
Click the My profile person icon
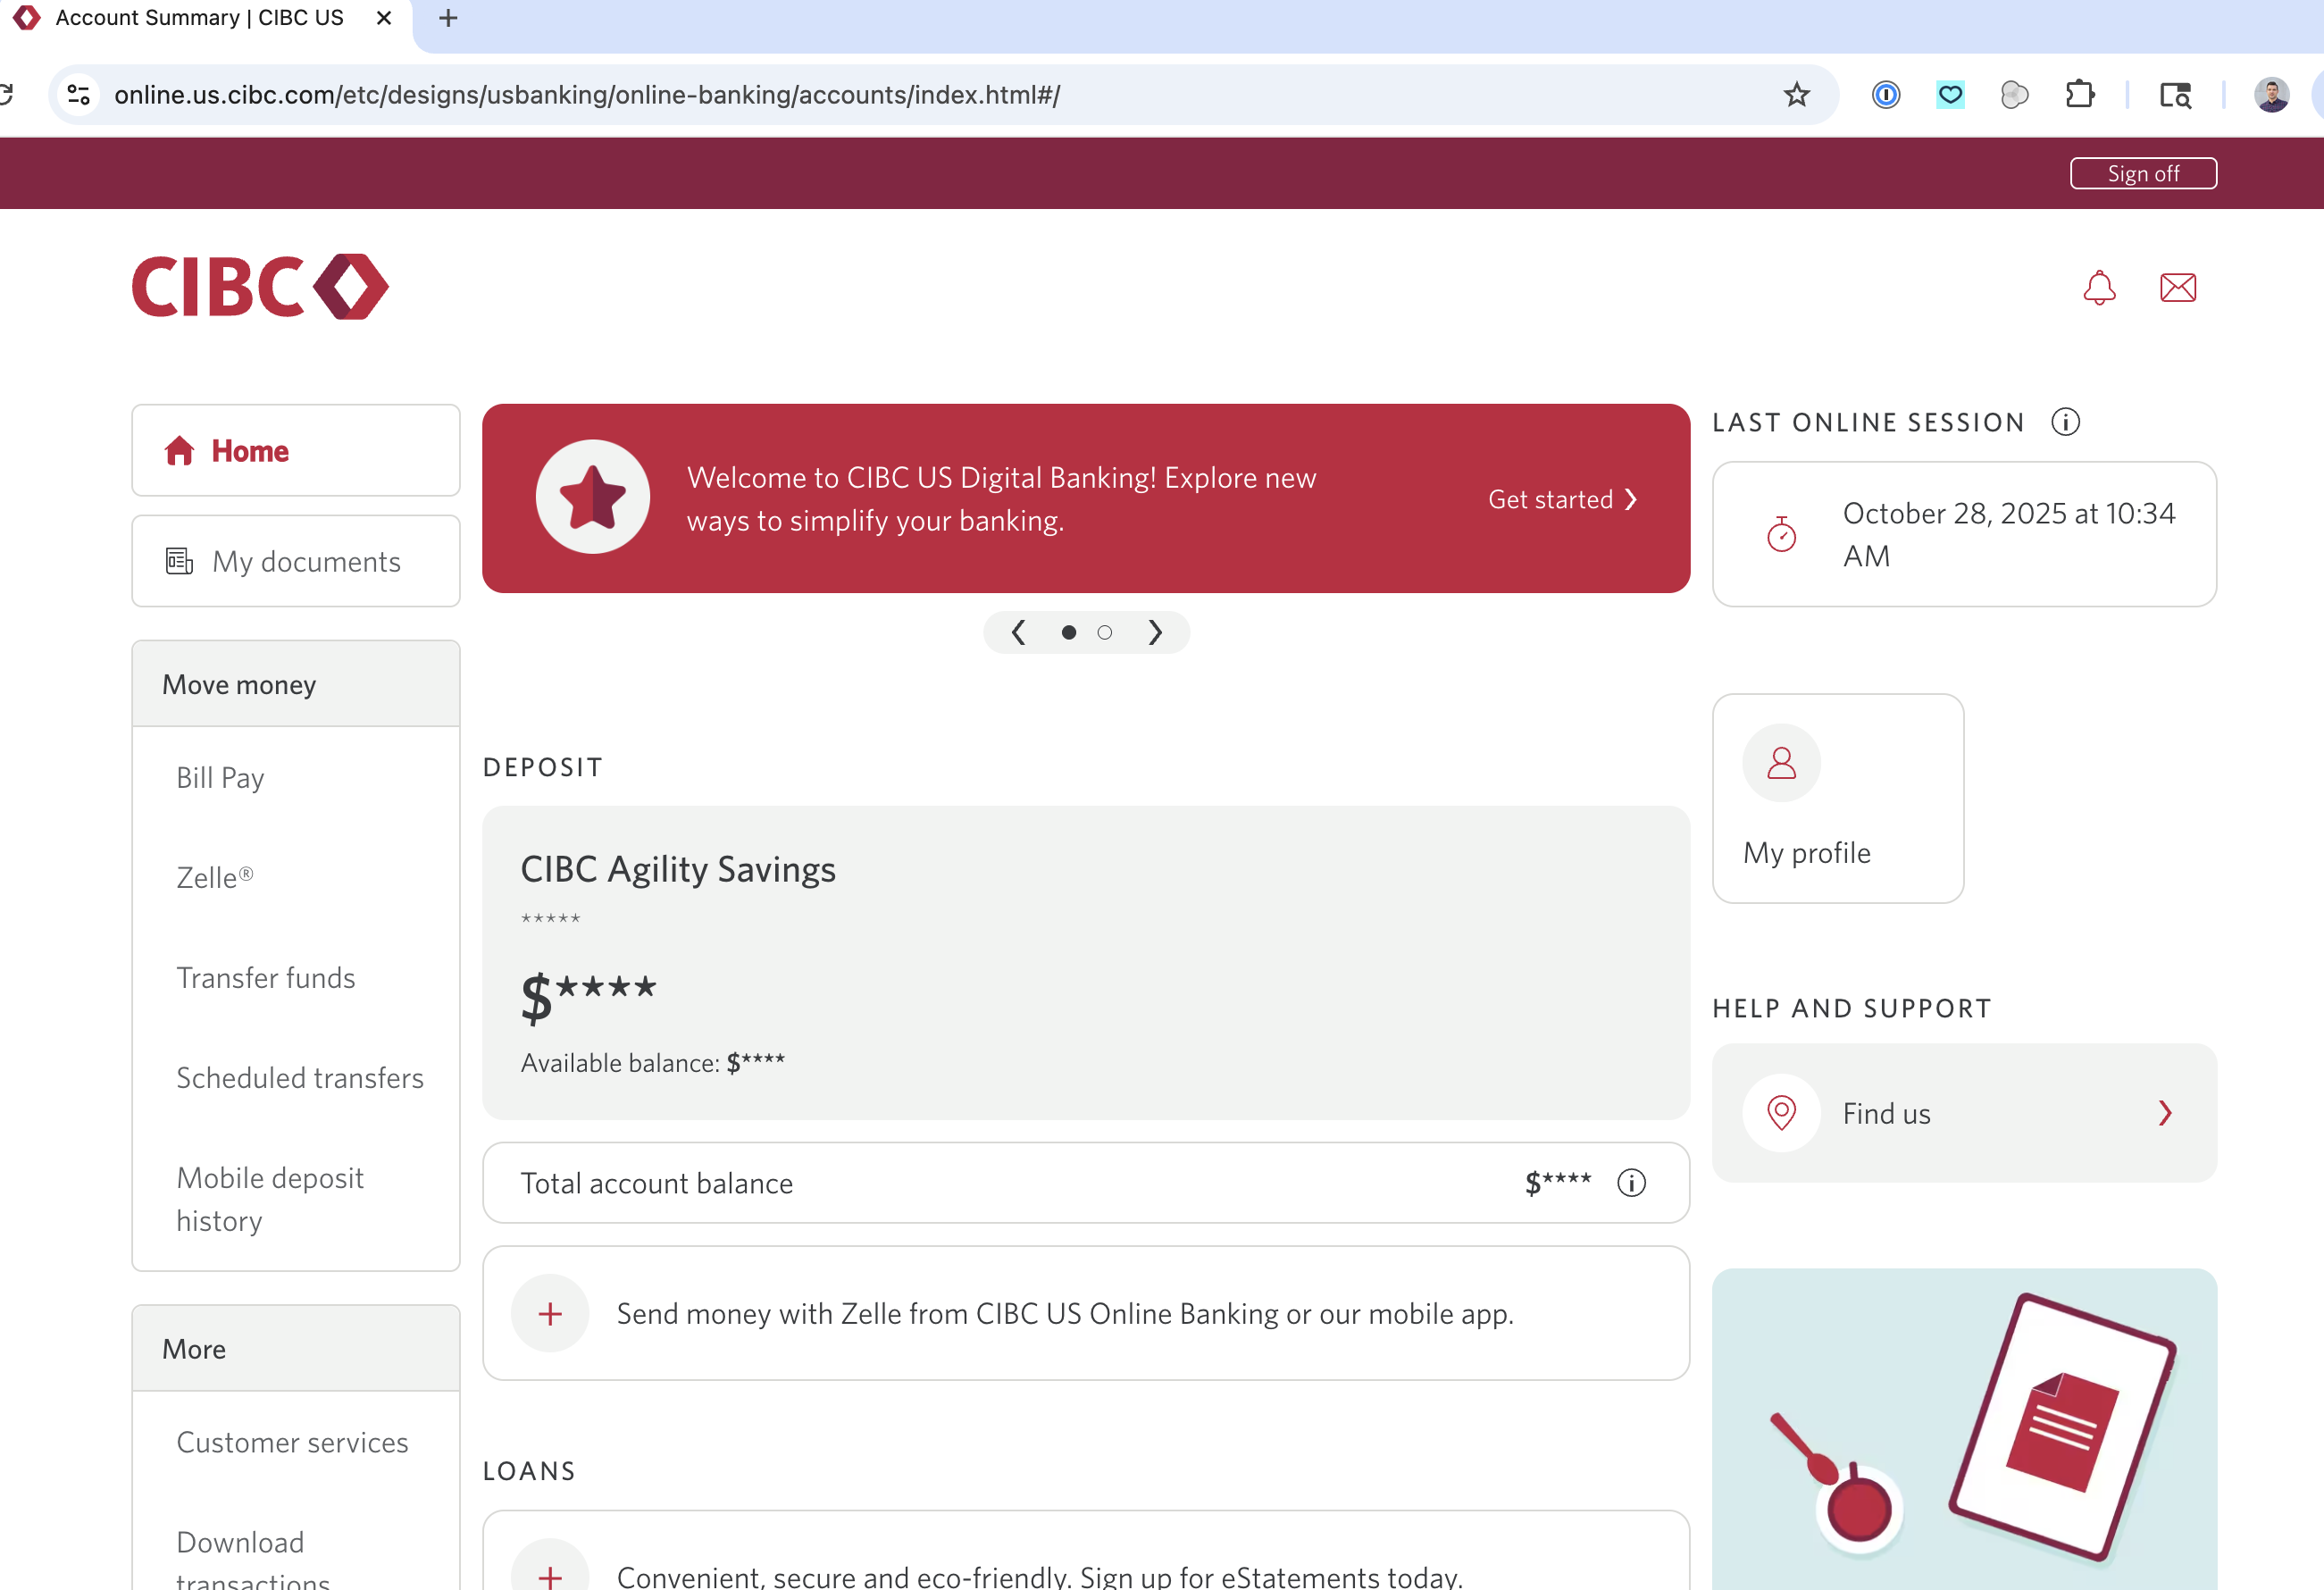[x=1781, y=763]
